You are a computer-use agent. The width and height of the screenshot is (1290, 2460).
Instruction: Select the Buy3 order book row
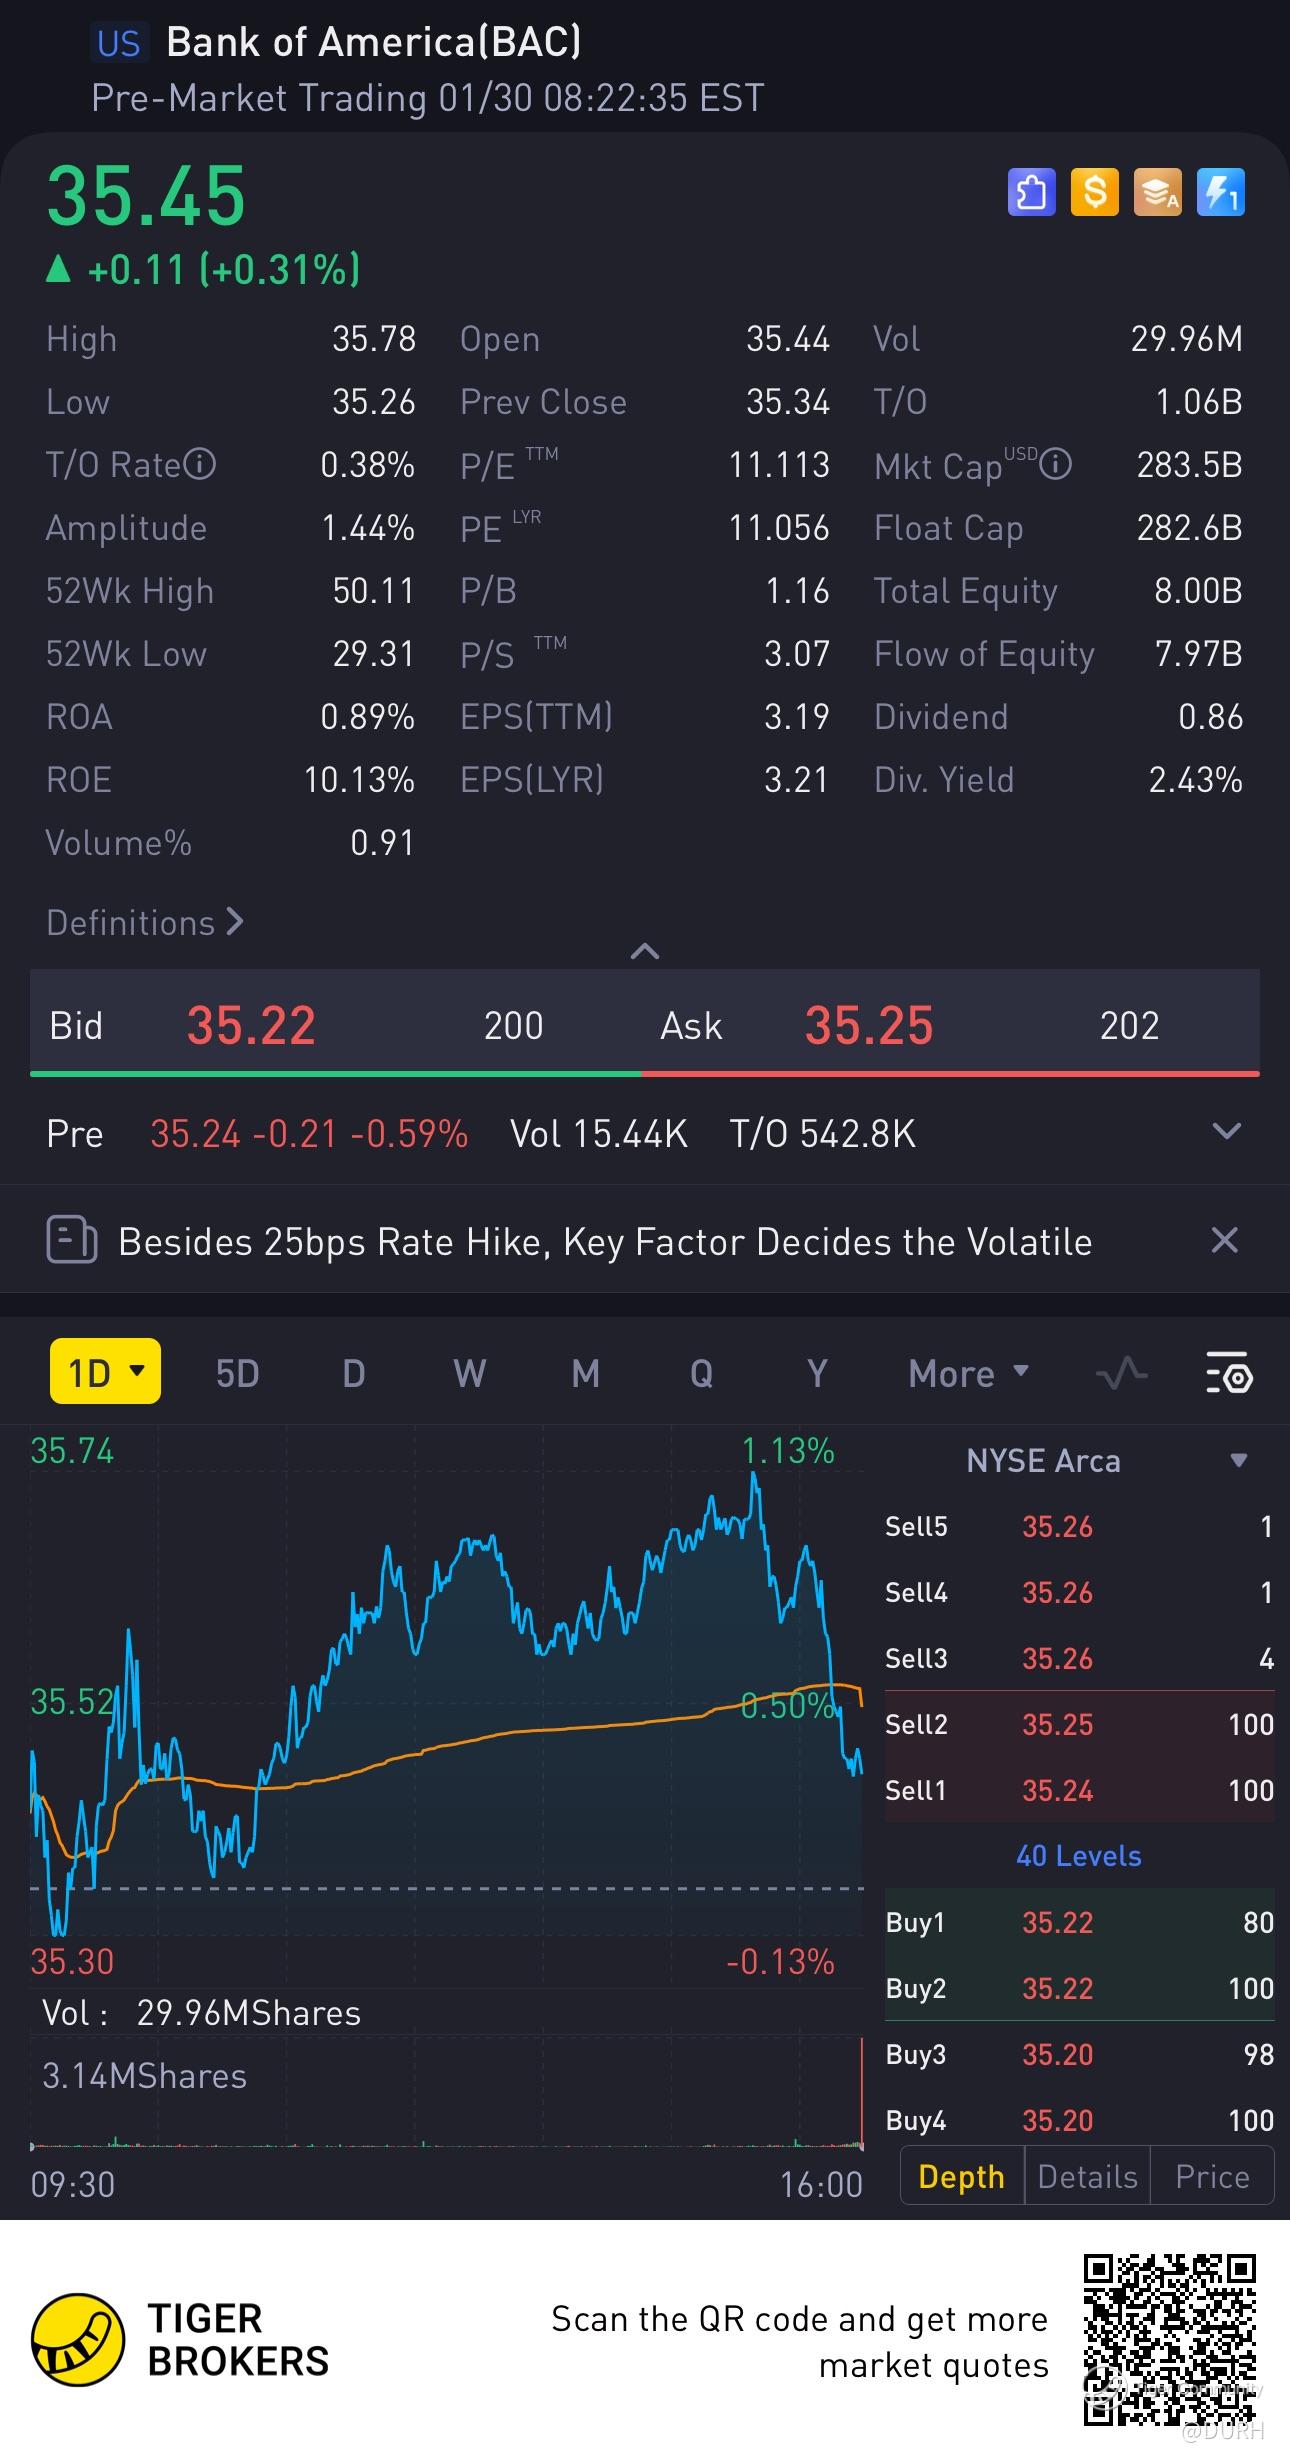[x=1079, y=2054]
